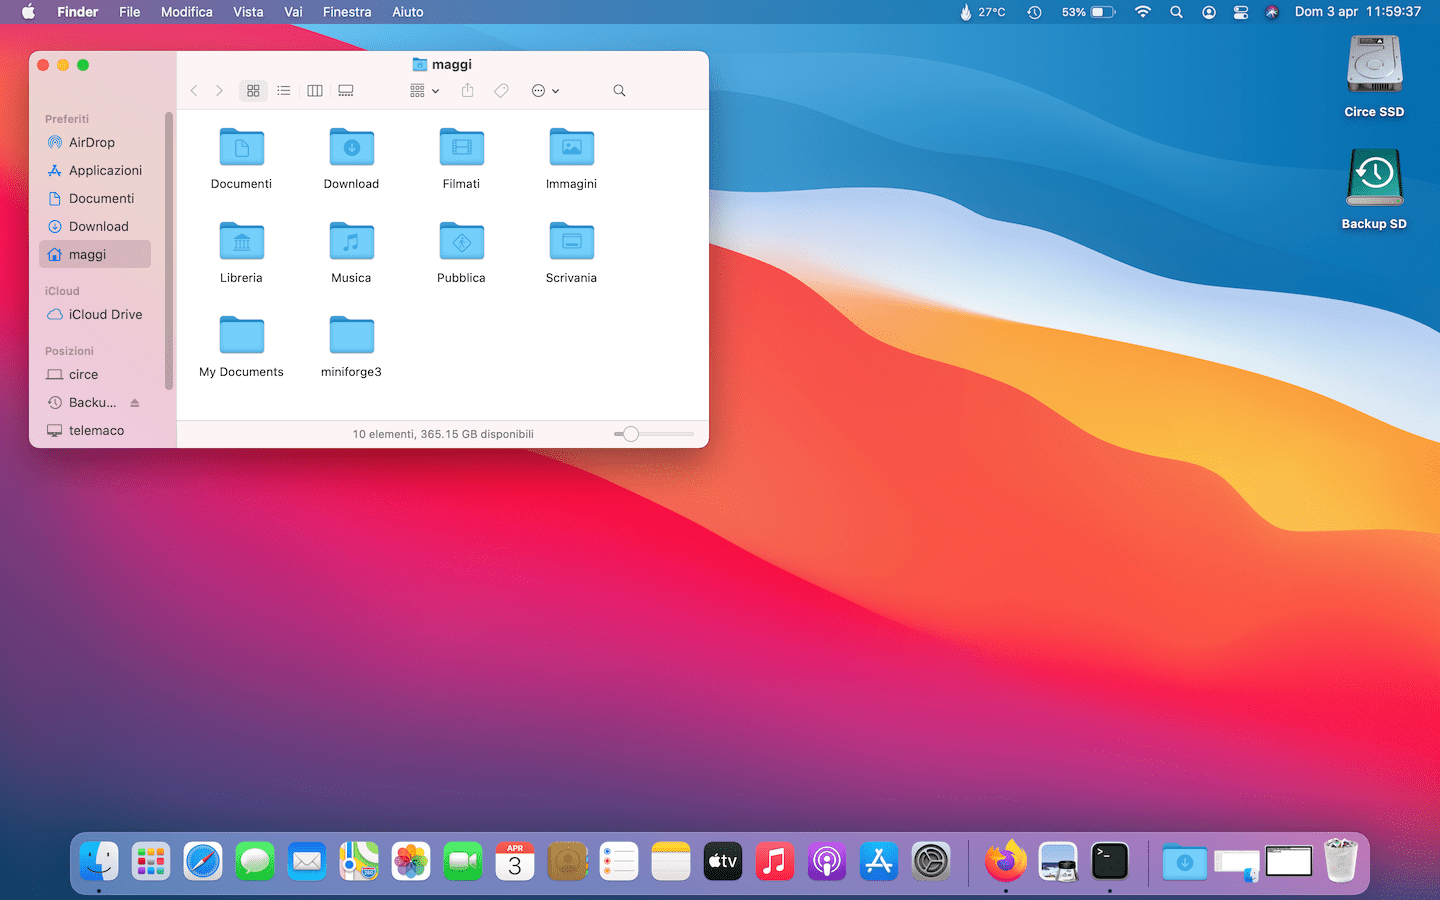1440x900 pixels.
Task: Switch Finder to gallery view
Action: point(346,91)
